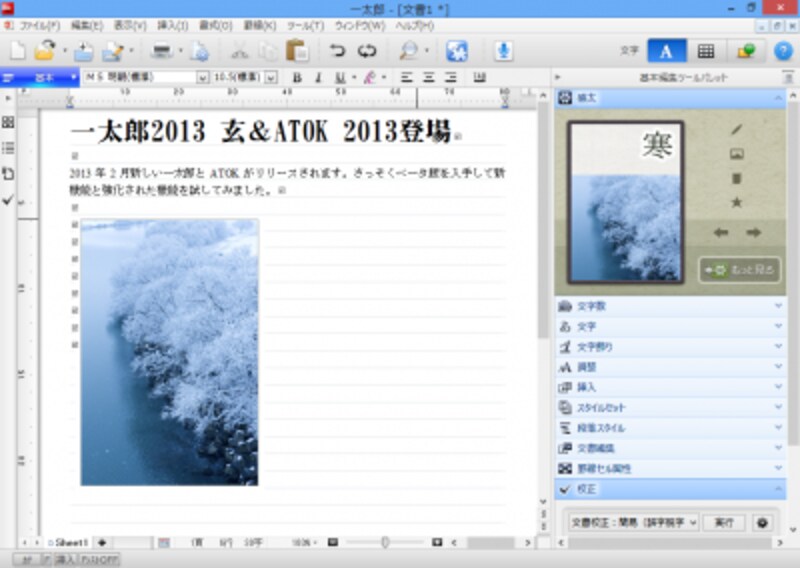Align text right
800x568 pixels.
tap(450, 78)
